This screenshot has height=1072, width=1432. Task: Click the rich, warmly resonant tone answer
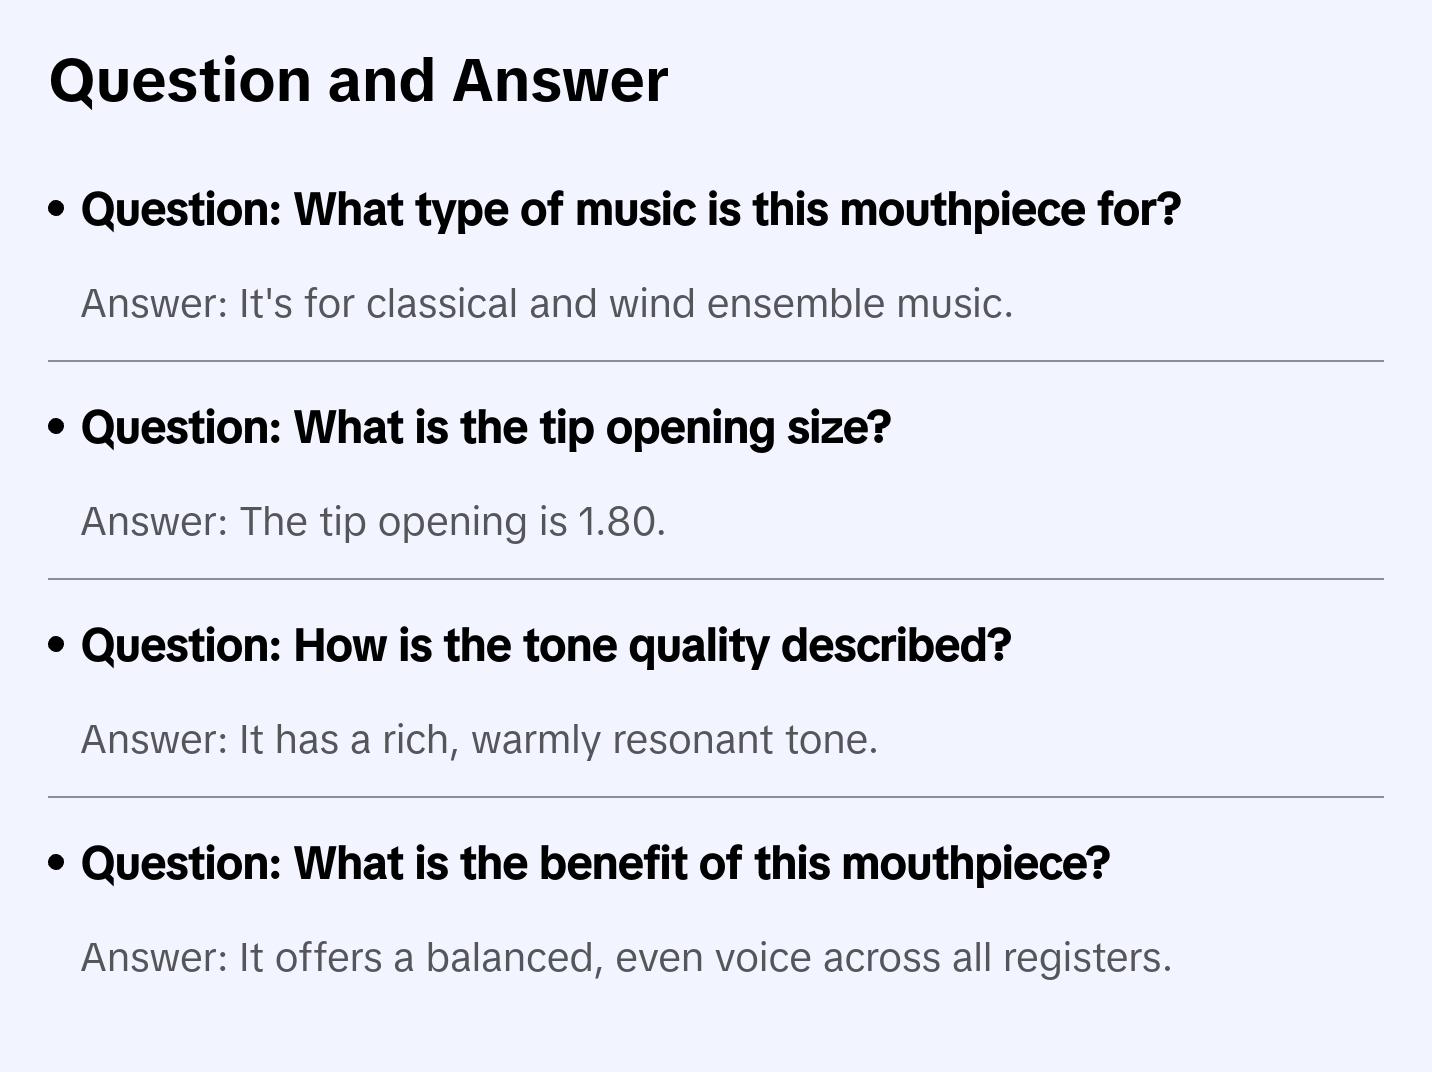point(479,740)
